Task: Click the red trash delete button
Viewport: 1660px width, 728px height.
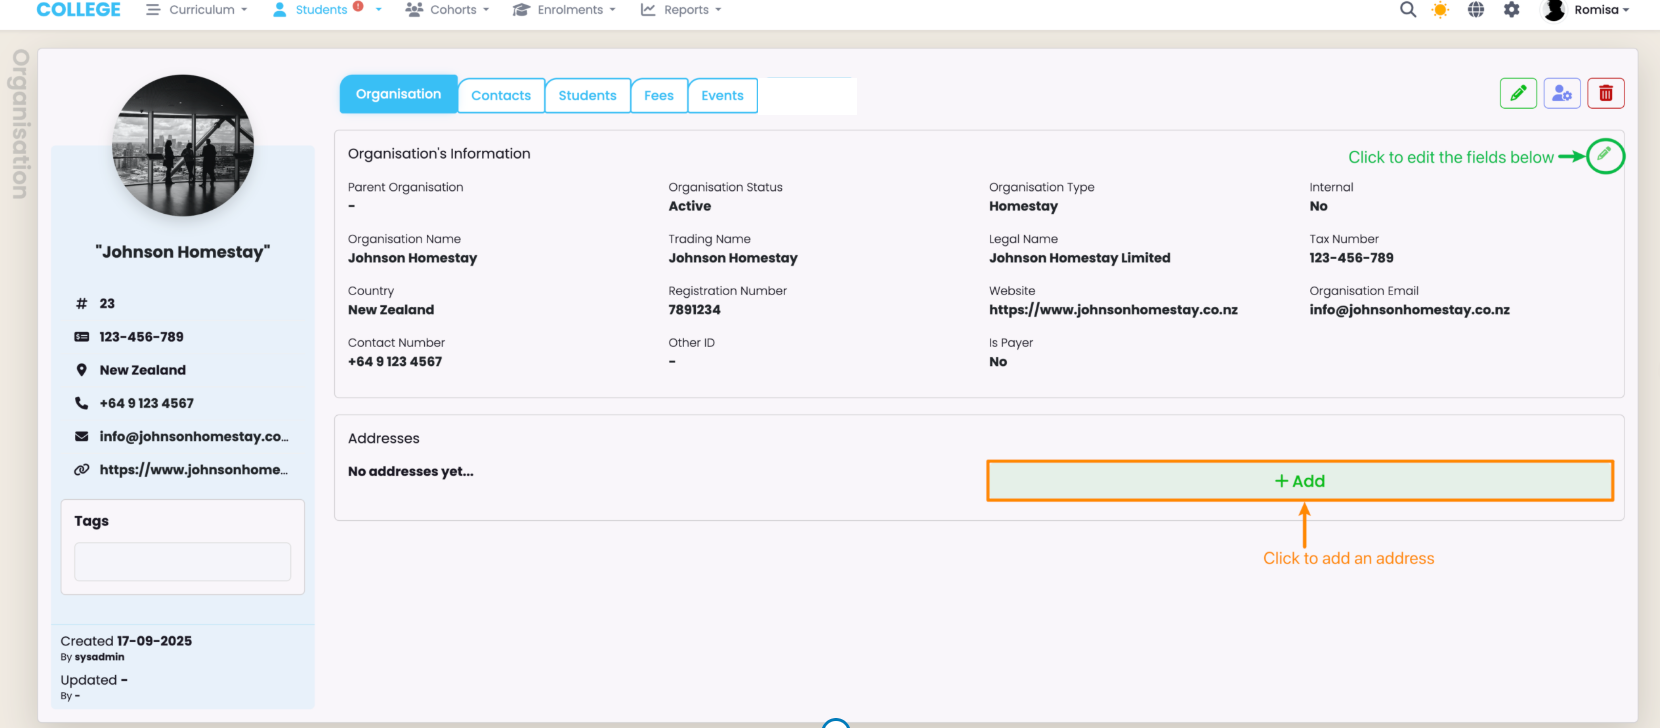Action: 1606,93
